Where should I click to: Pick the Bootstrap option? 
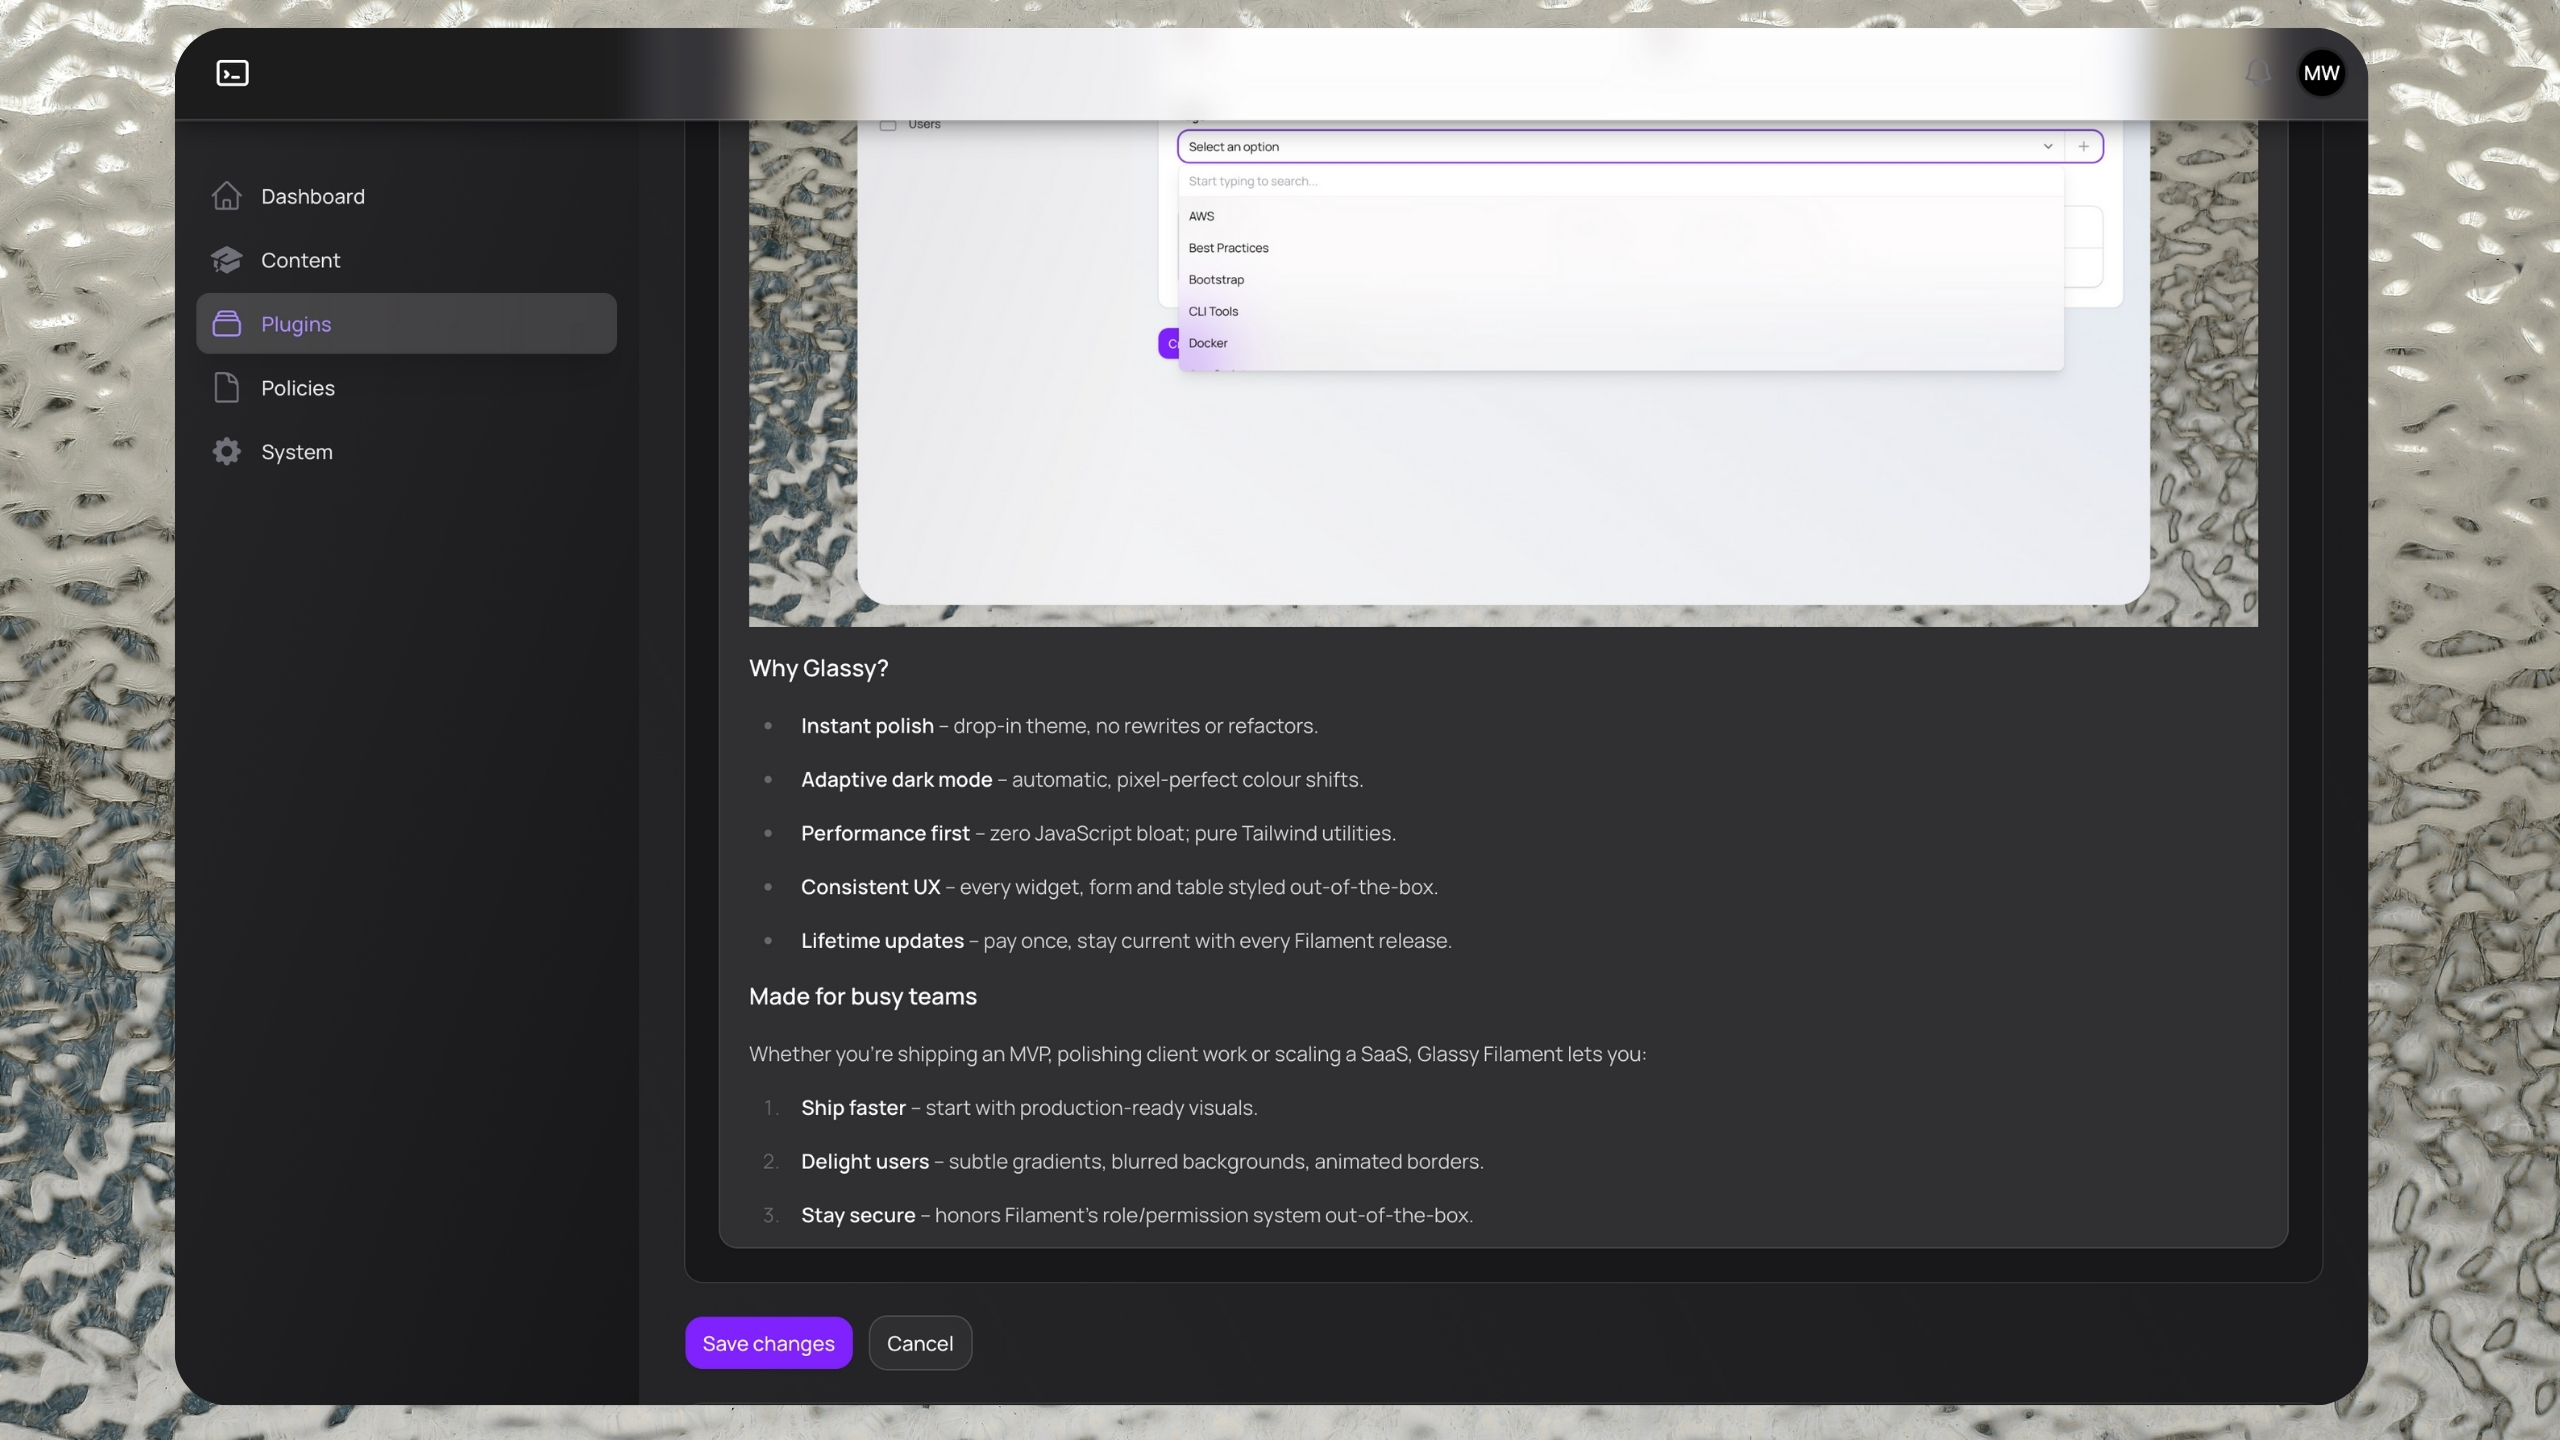click(1620, 280)
